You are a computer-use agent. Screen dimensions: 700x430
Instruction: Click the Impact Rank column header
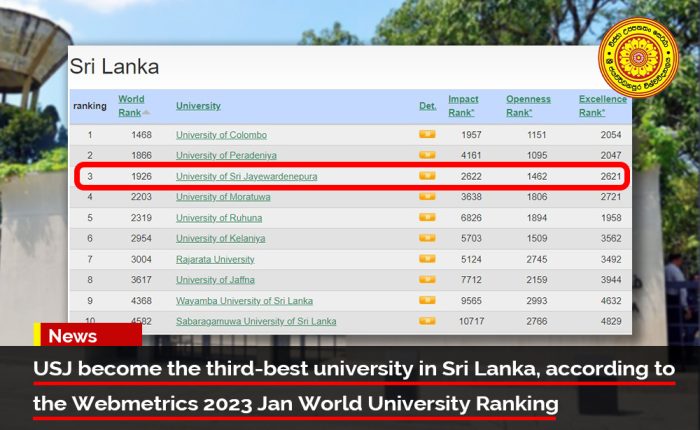(462, 105)
